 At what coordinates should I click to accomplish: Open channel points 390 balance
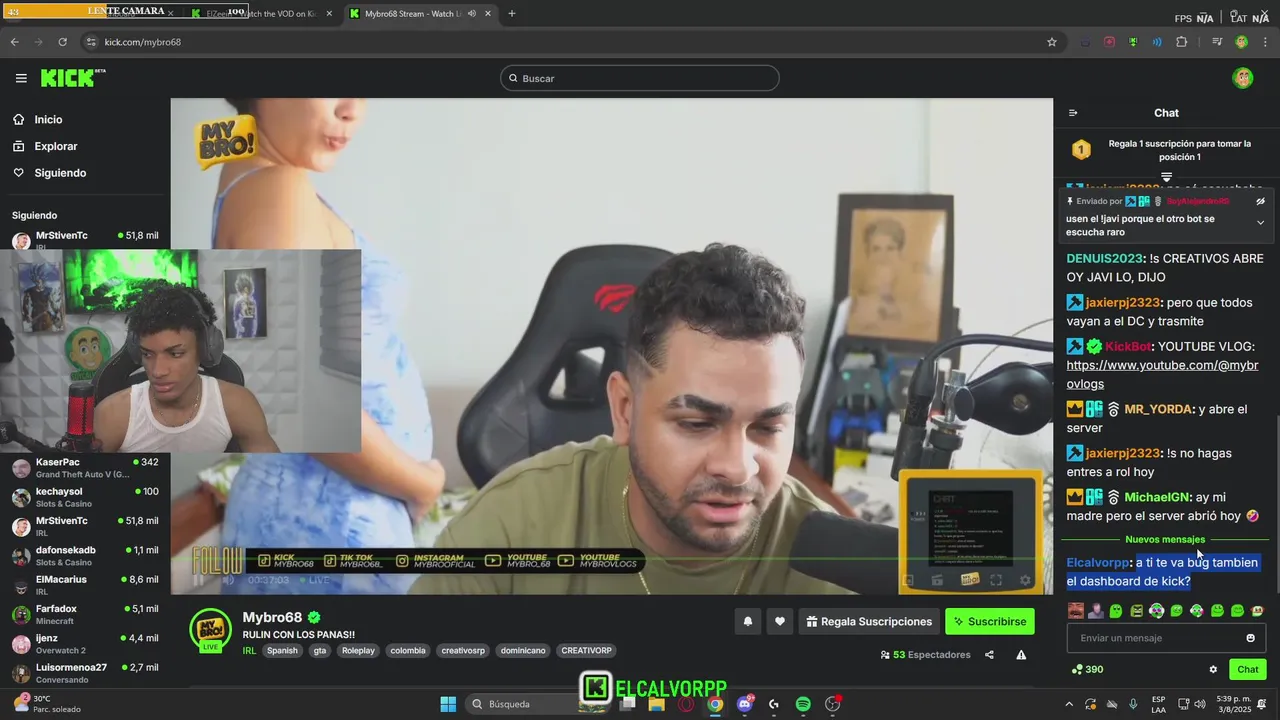pyautogui.click(x=1088, y=669)
